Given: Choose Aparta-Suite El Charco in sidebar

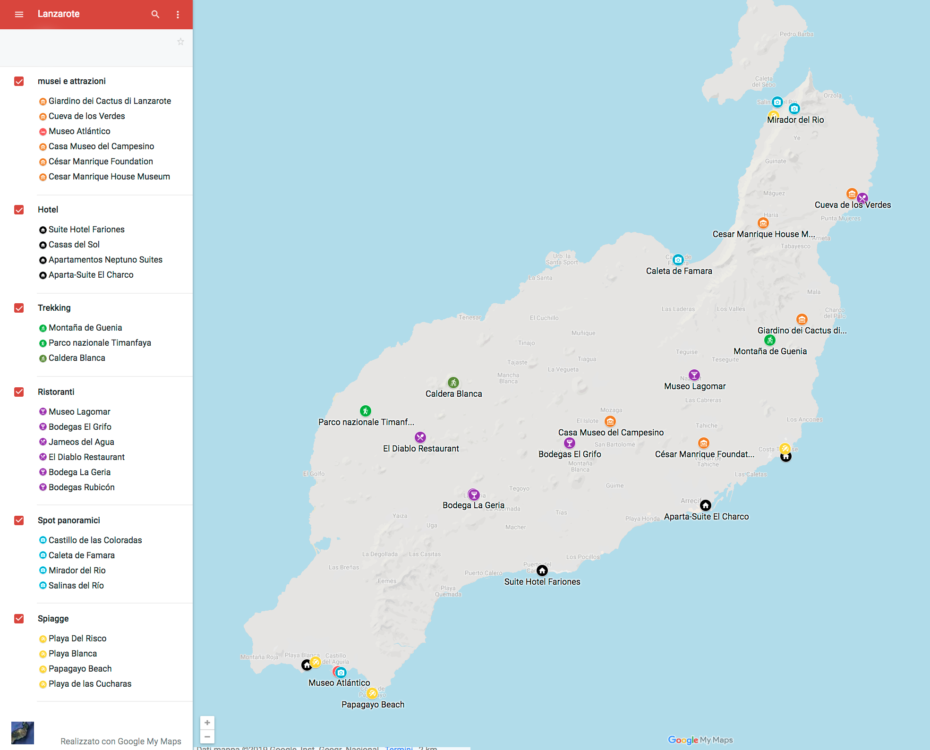Looking at the screenshot, I should pyautogui.click(x=91, y=275).
